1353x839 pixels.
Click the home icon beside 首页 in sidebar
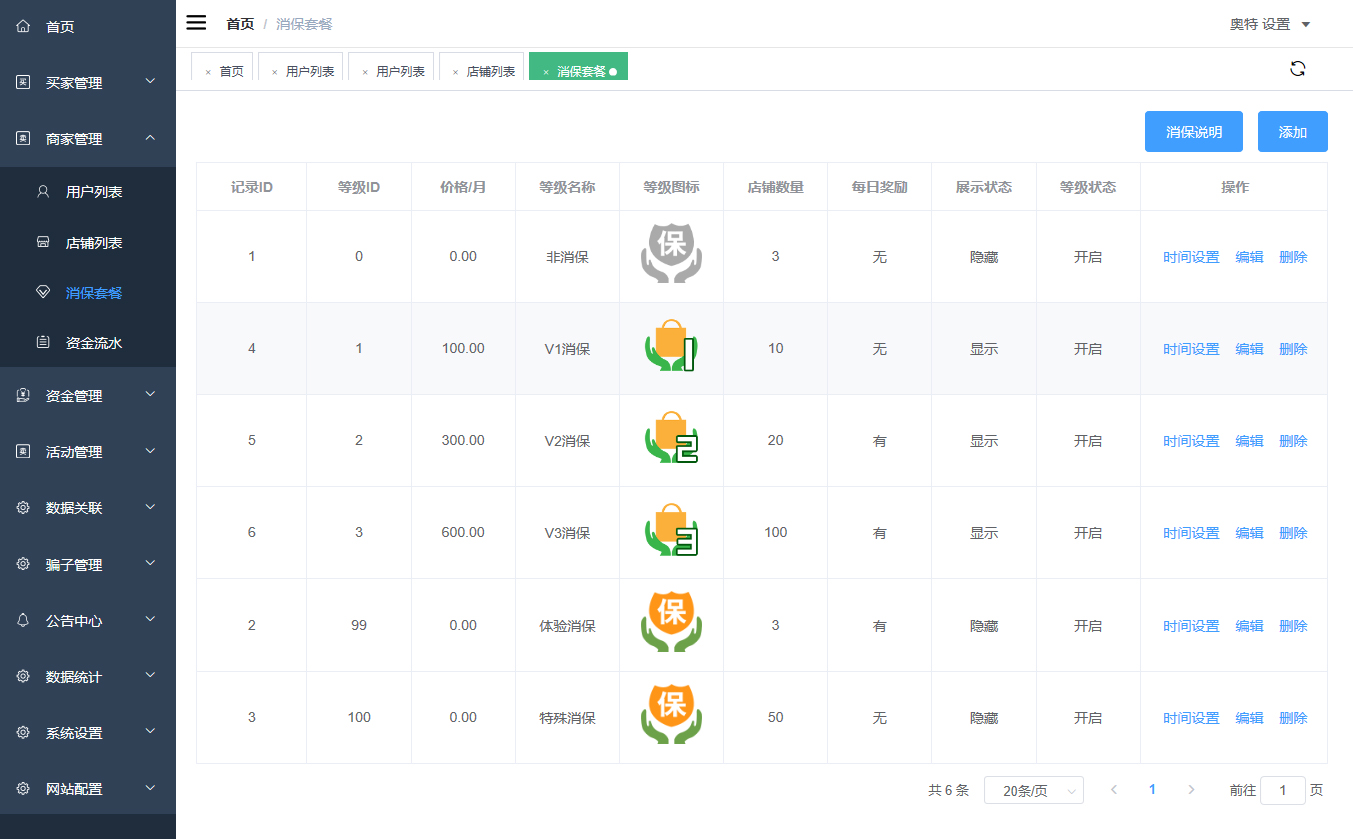24,27
